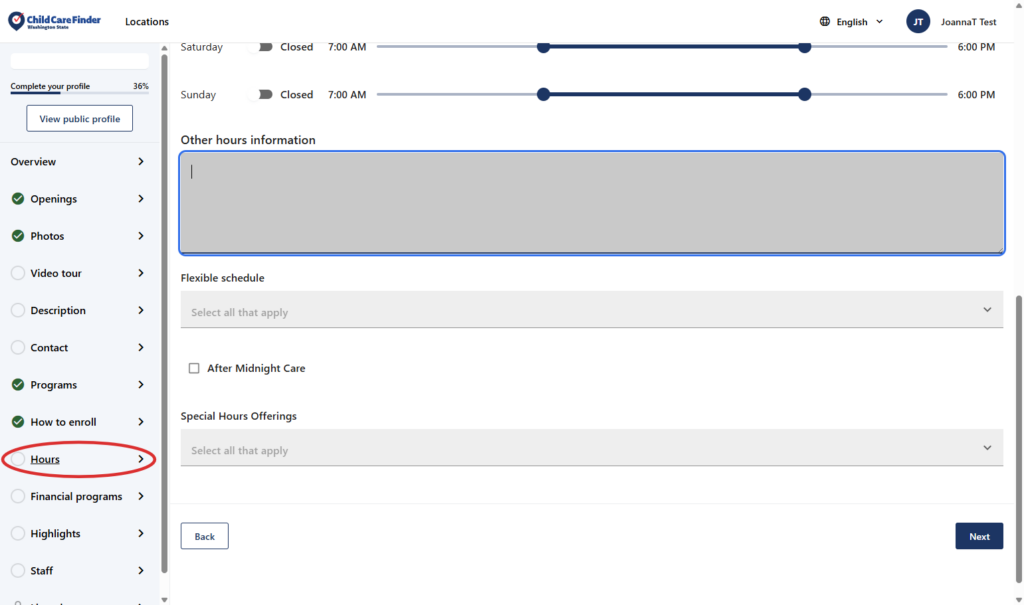The width and height of the screenshot is (1024, 605).
Task: Open the JT user avatar menu
Action: pyautogui.click(x=918, y=21)
